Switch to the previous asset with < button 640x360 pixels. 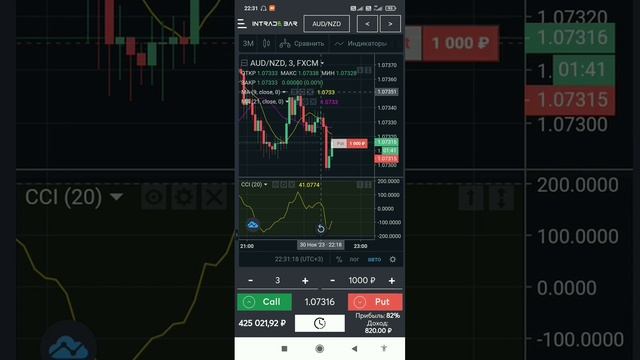pos(367,24)
